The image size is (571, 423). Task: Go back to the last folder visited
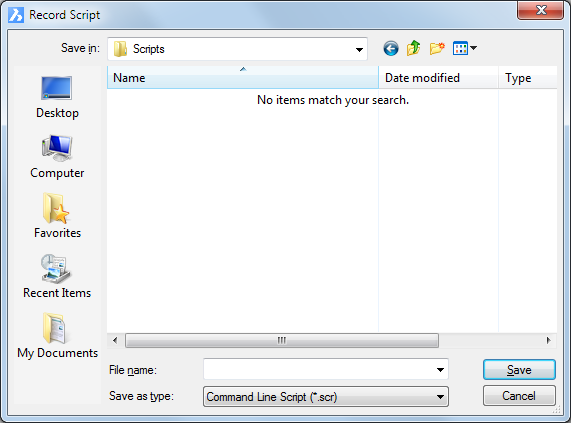point(391,48)
